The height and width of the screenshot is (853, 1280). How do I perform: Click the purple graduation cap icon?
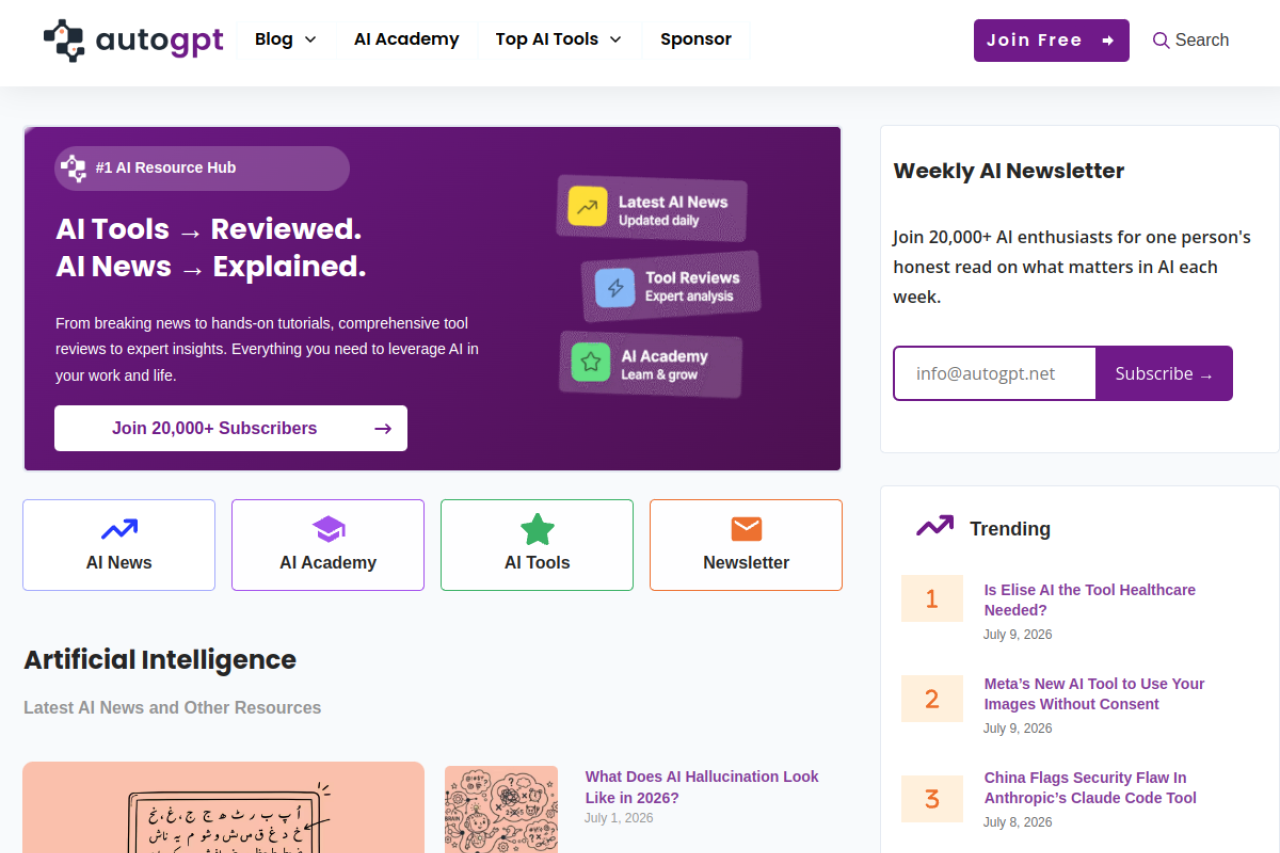(328, 529)
